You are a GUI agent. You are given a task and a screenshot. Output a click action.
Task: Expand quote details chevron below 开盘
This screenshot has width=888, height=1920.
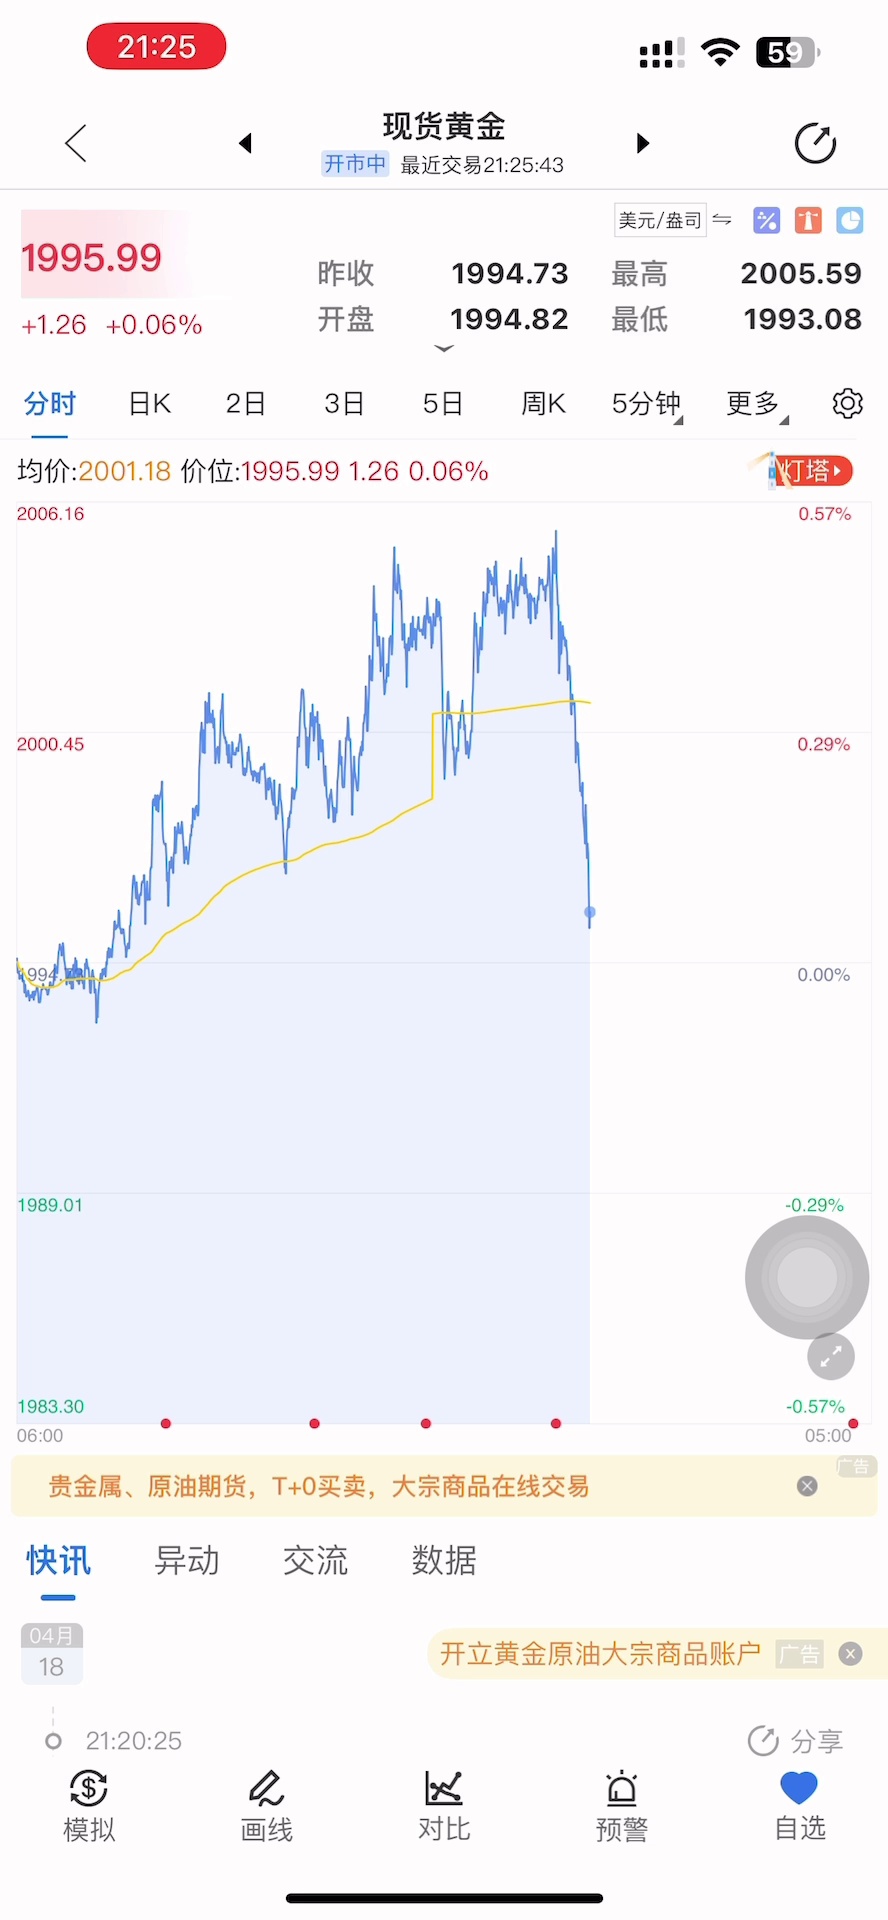[x=444, y=348]
